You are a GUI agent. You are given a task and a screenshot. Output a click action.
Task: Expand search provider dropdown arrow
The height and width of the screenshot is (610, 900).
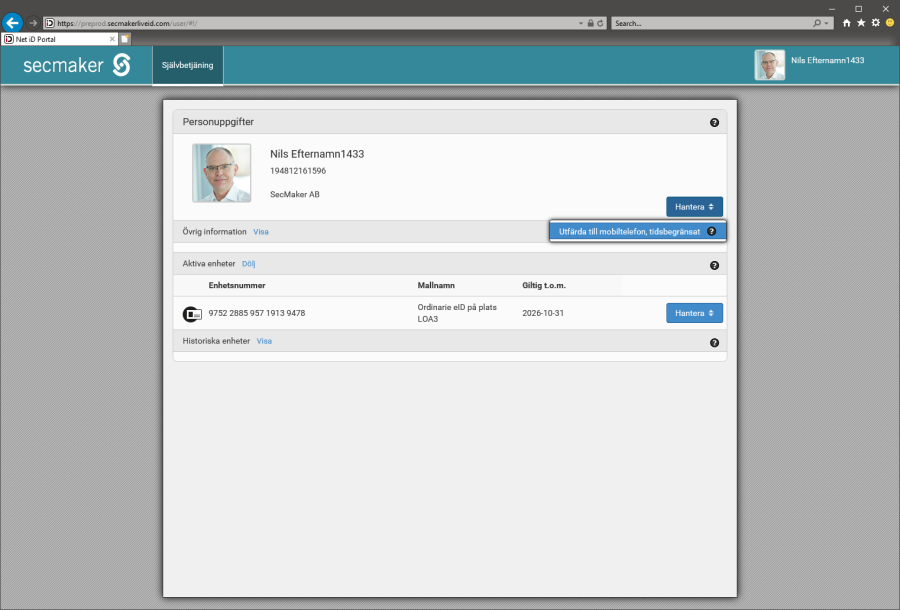point(827,24)
